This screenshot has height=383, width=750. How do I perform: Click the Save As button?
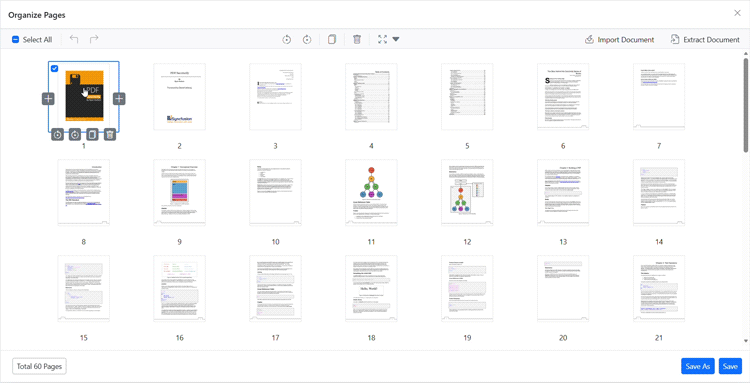click(x=698, y=366)
